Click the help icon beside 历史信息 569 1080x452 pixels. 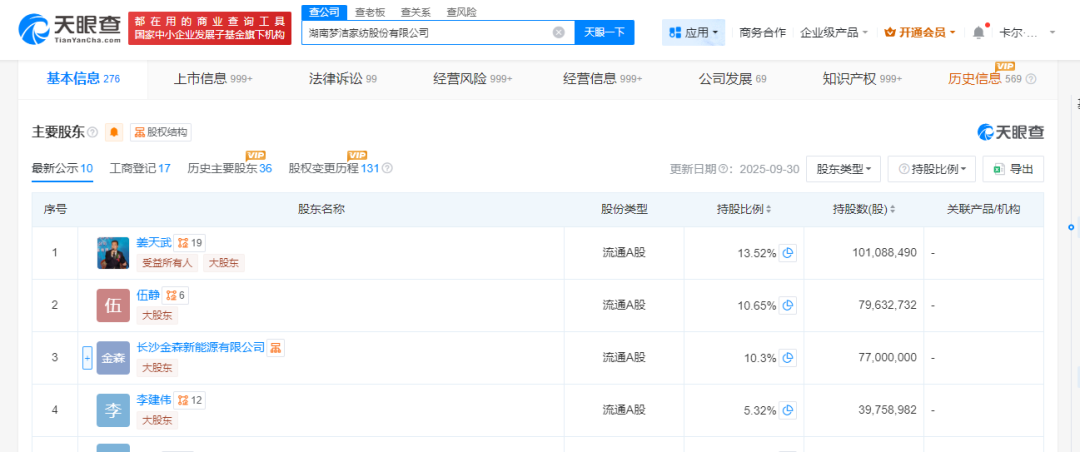pyautogui.click(x=1030, y=79)
